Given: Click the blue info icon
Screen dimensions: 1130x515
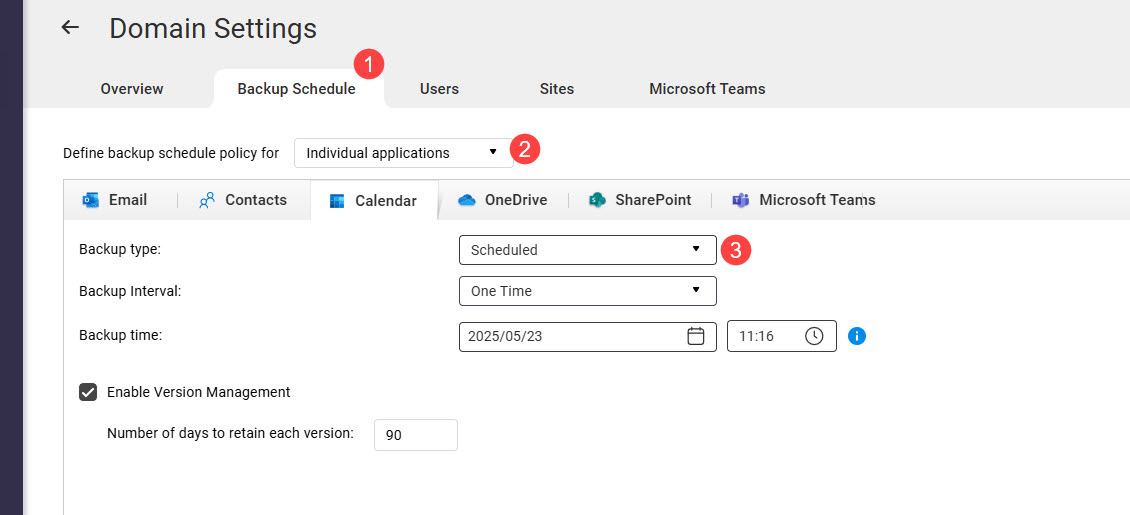Looking at the screenshot, I should point(857,336).
